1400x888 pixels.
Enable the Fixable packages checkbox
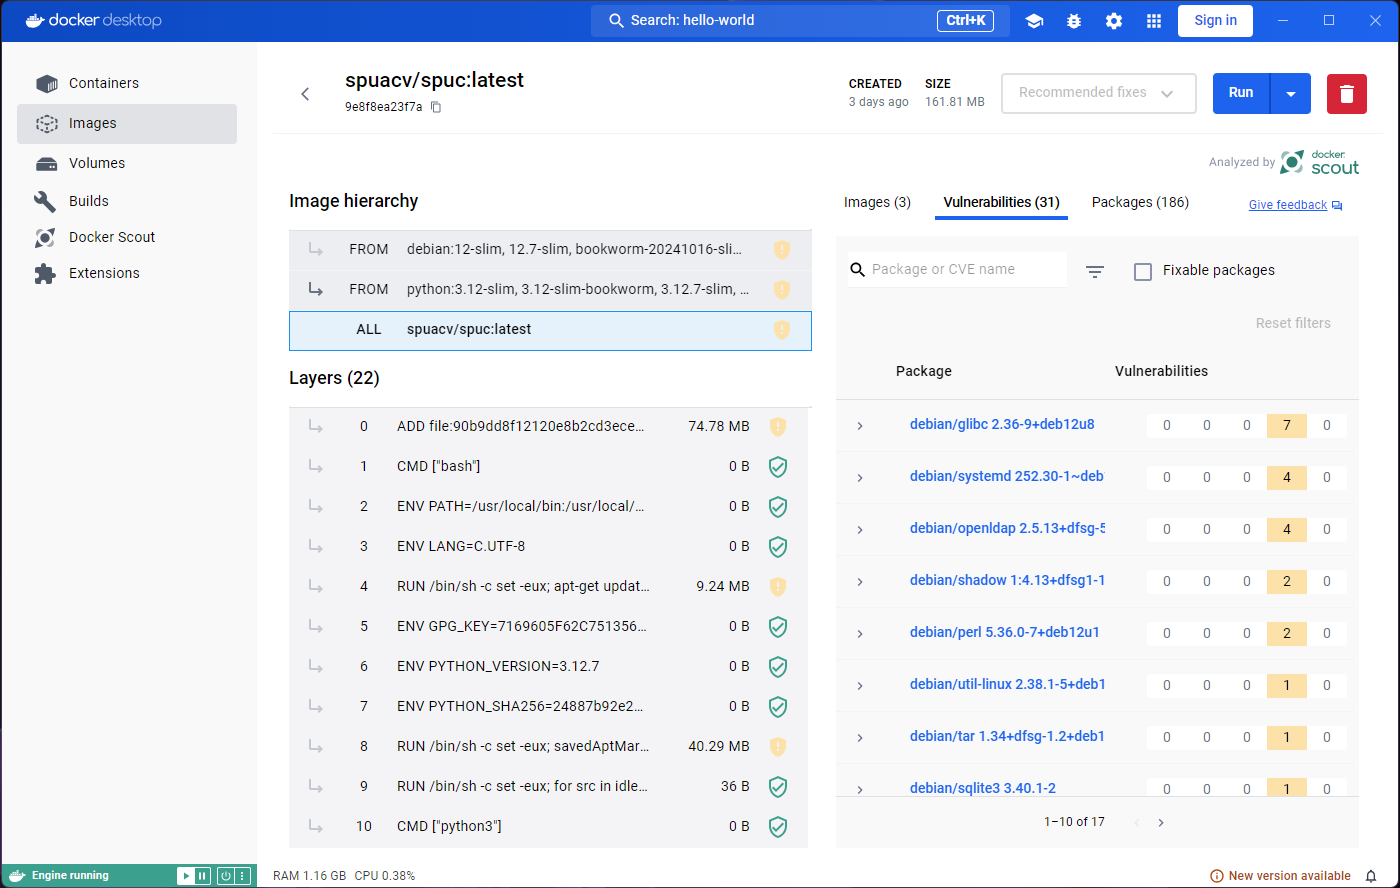[1143, 271]
